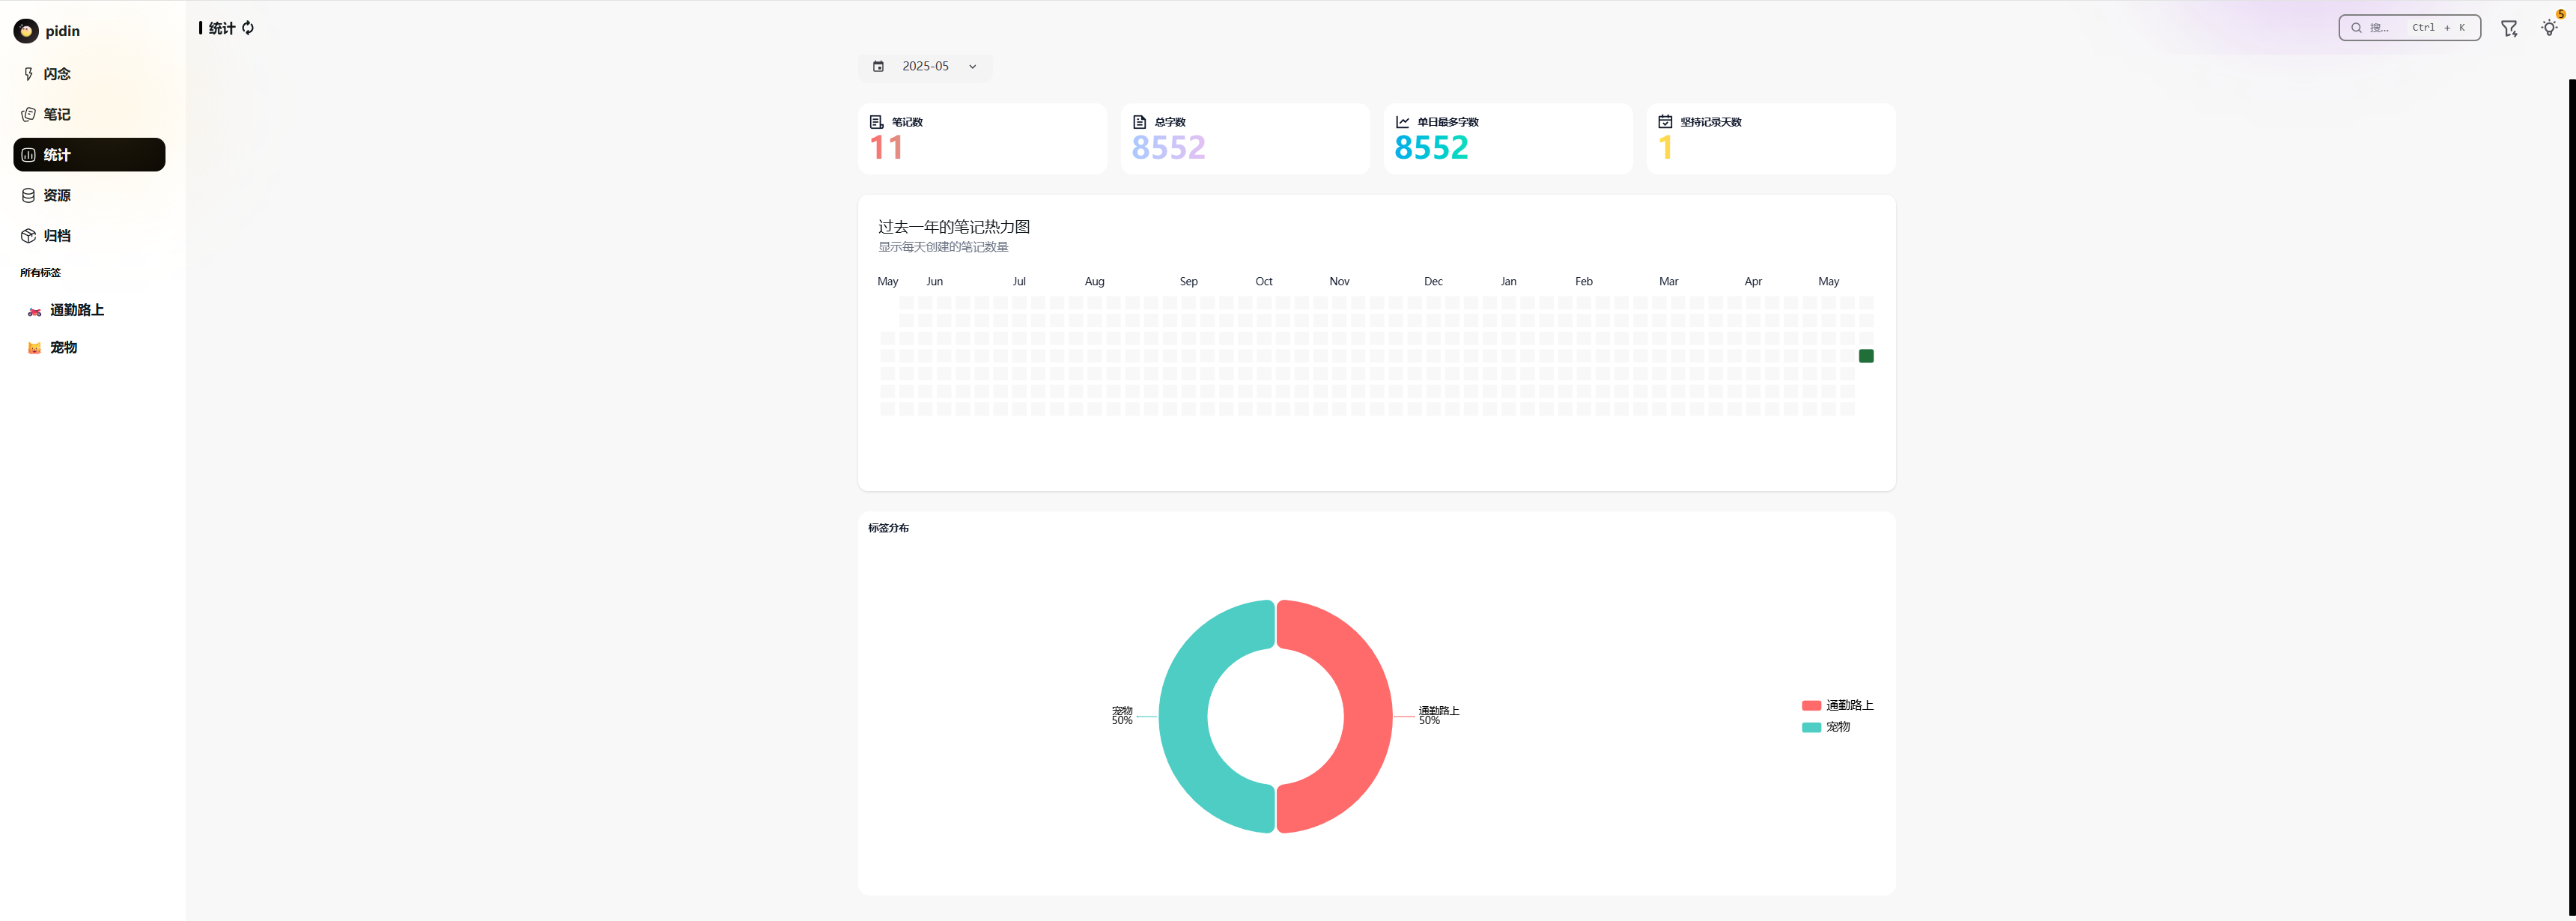Click the 笔记数 document icon

876,122
